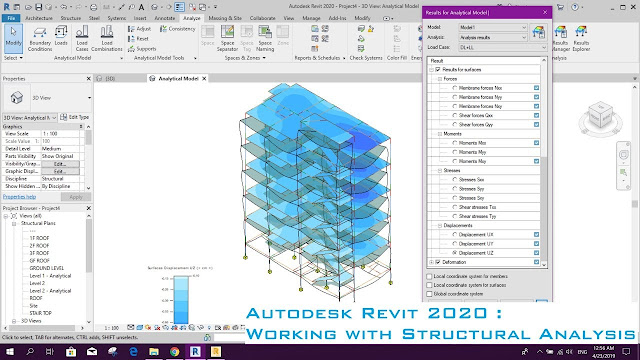Open the Supports check tool
Viewport: 640px width, 360px height.
142,49
